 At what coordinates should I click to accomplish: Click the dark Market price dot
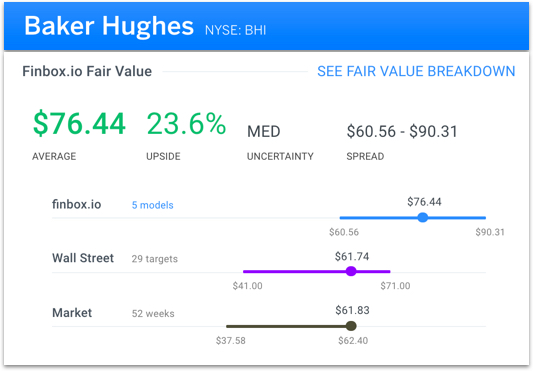point(351,326)
